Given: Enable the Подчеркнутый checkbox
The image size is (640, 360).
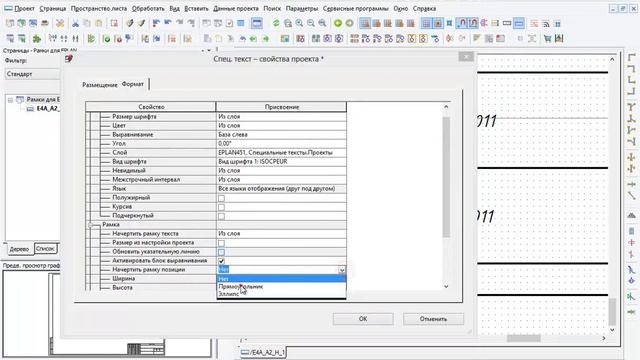Looking at the screenshot, I should [x=221, y=216].
